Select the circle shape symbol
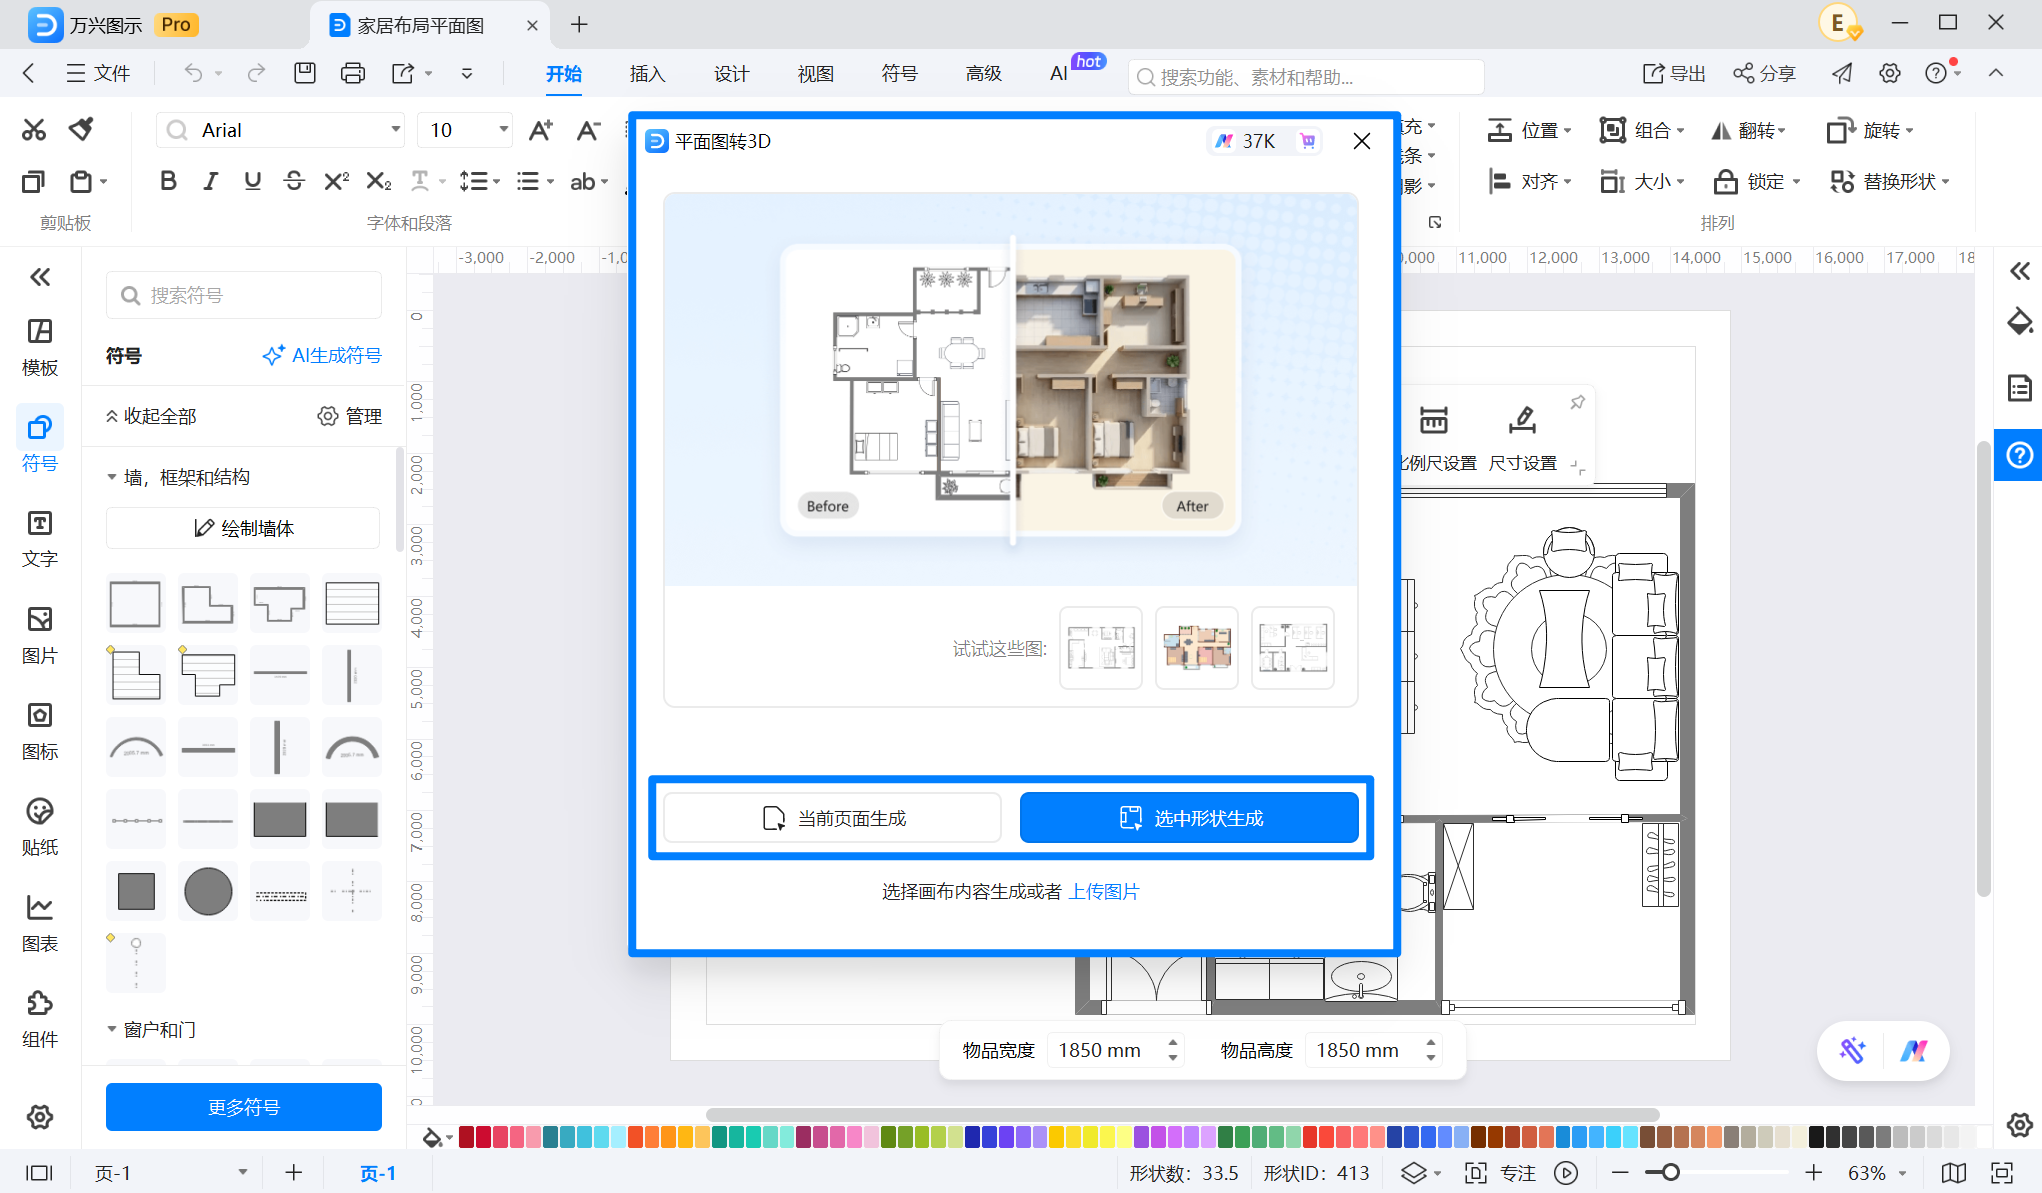Screen dimensions: 2042x1193 click(208, 891)
